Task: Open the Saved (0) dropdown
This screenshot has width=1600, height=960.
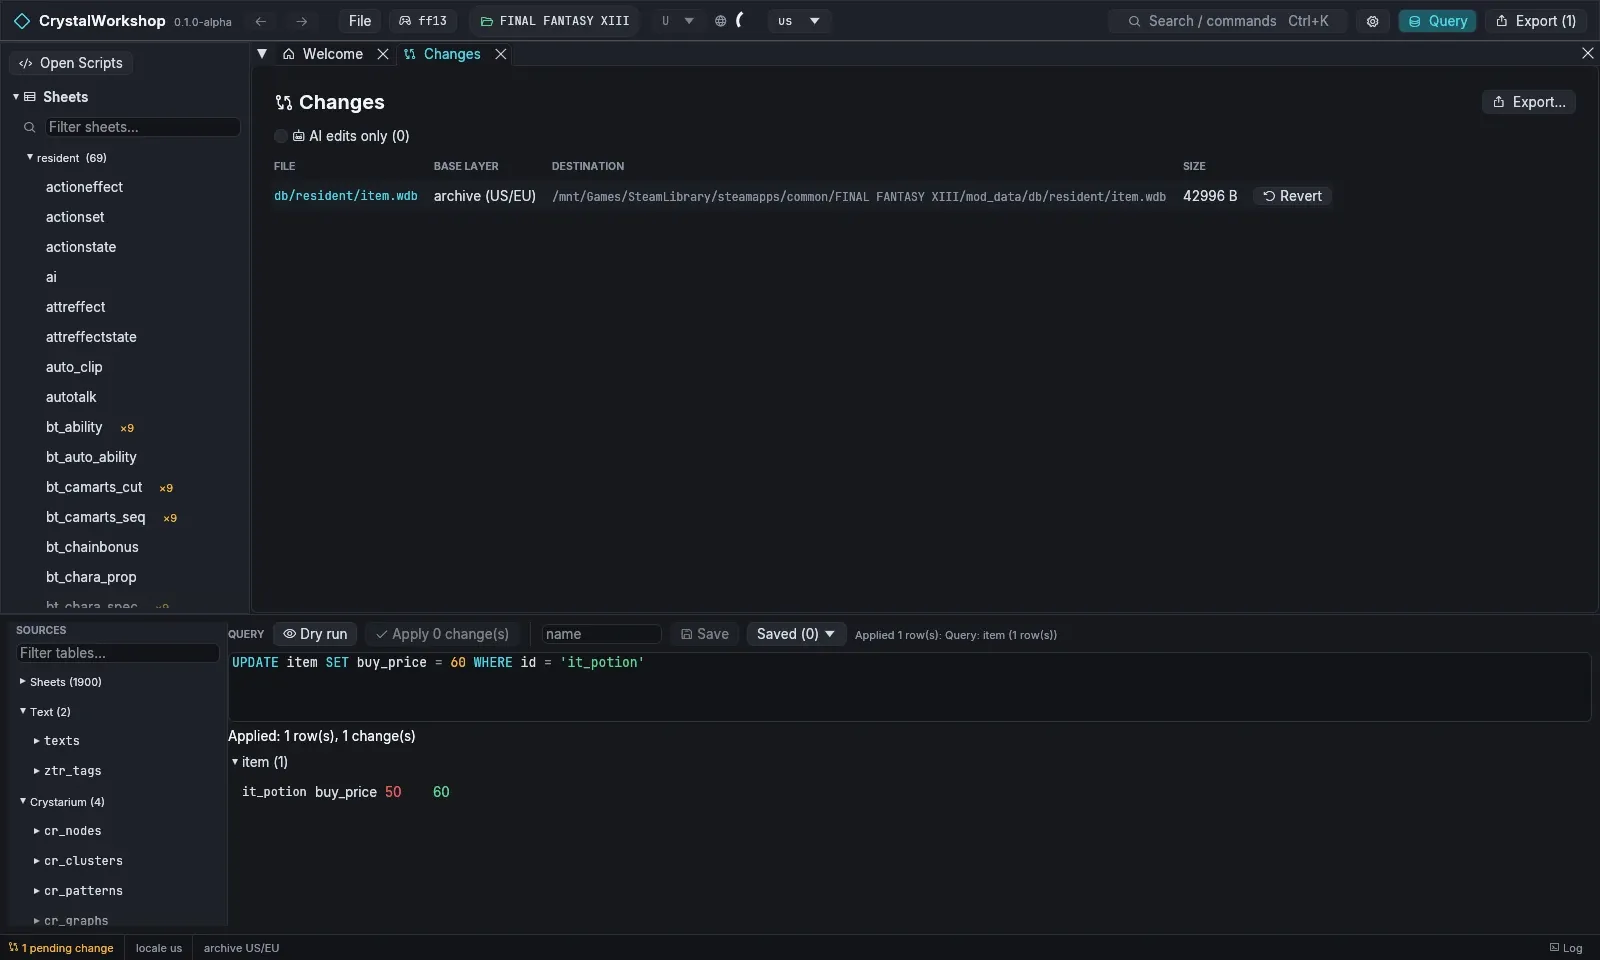Action: coord(796,634)
